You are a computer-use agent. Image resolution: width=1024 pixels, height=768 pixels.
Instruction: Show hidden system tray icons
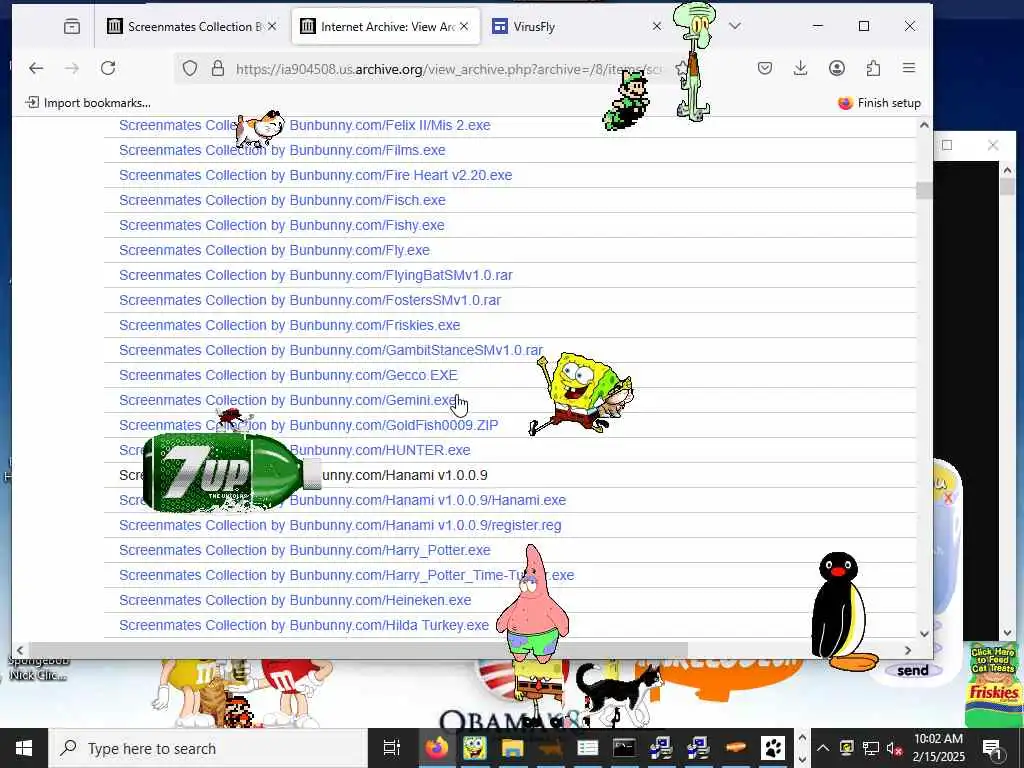[823, 748]
